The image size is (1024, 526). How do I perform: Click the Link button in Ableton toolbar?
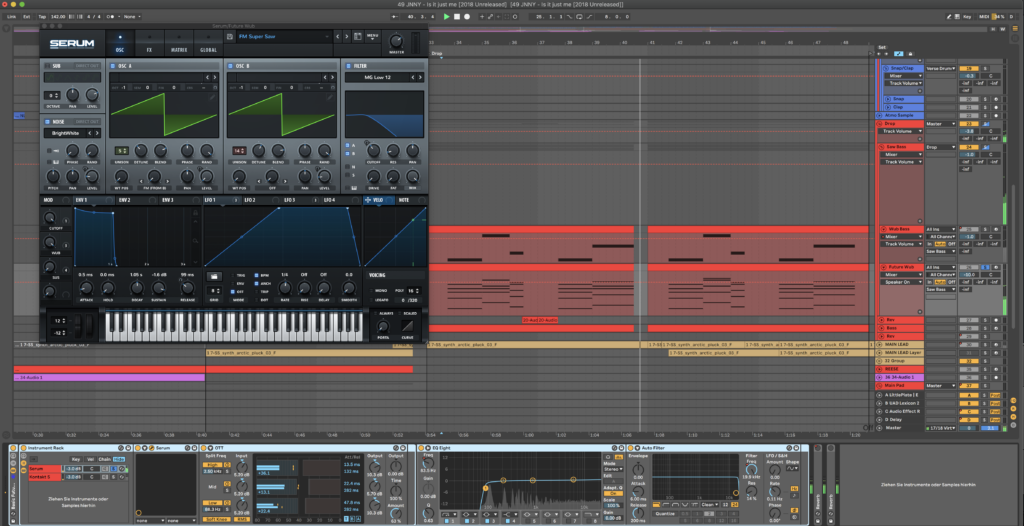pyautogui.click(x=12, y=16)
